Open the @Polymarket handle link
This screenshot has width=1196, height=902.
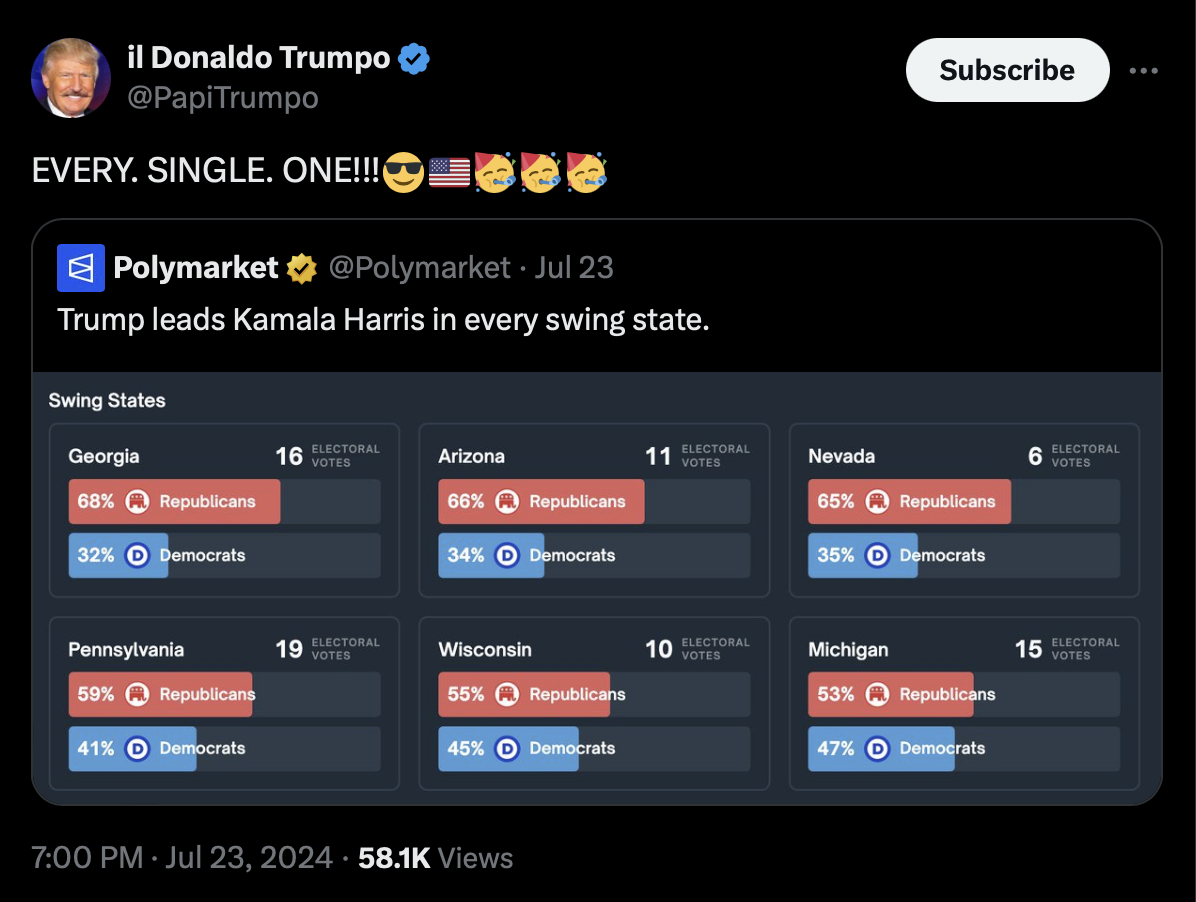420,268
